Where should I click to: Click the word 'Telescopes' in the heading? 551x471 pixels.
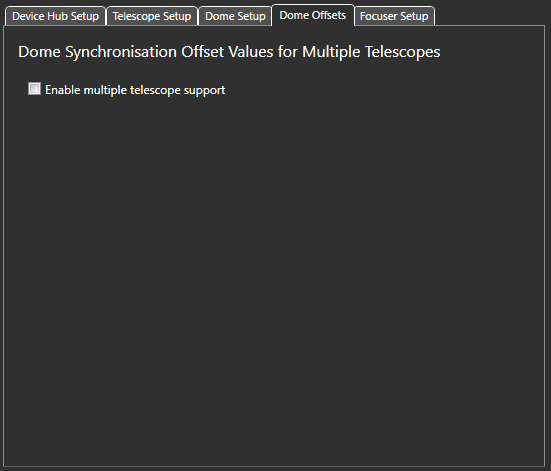click(402, 52)
